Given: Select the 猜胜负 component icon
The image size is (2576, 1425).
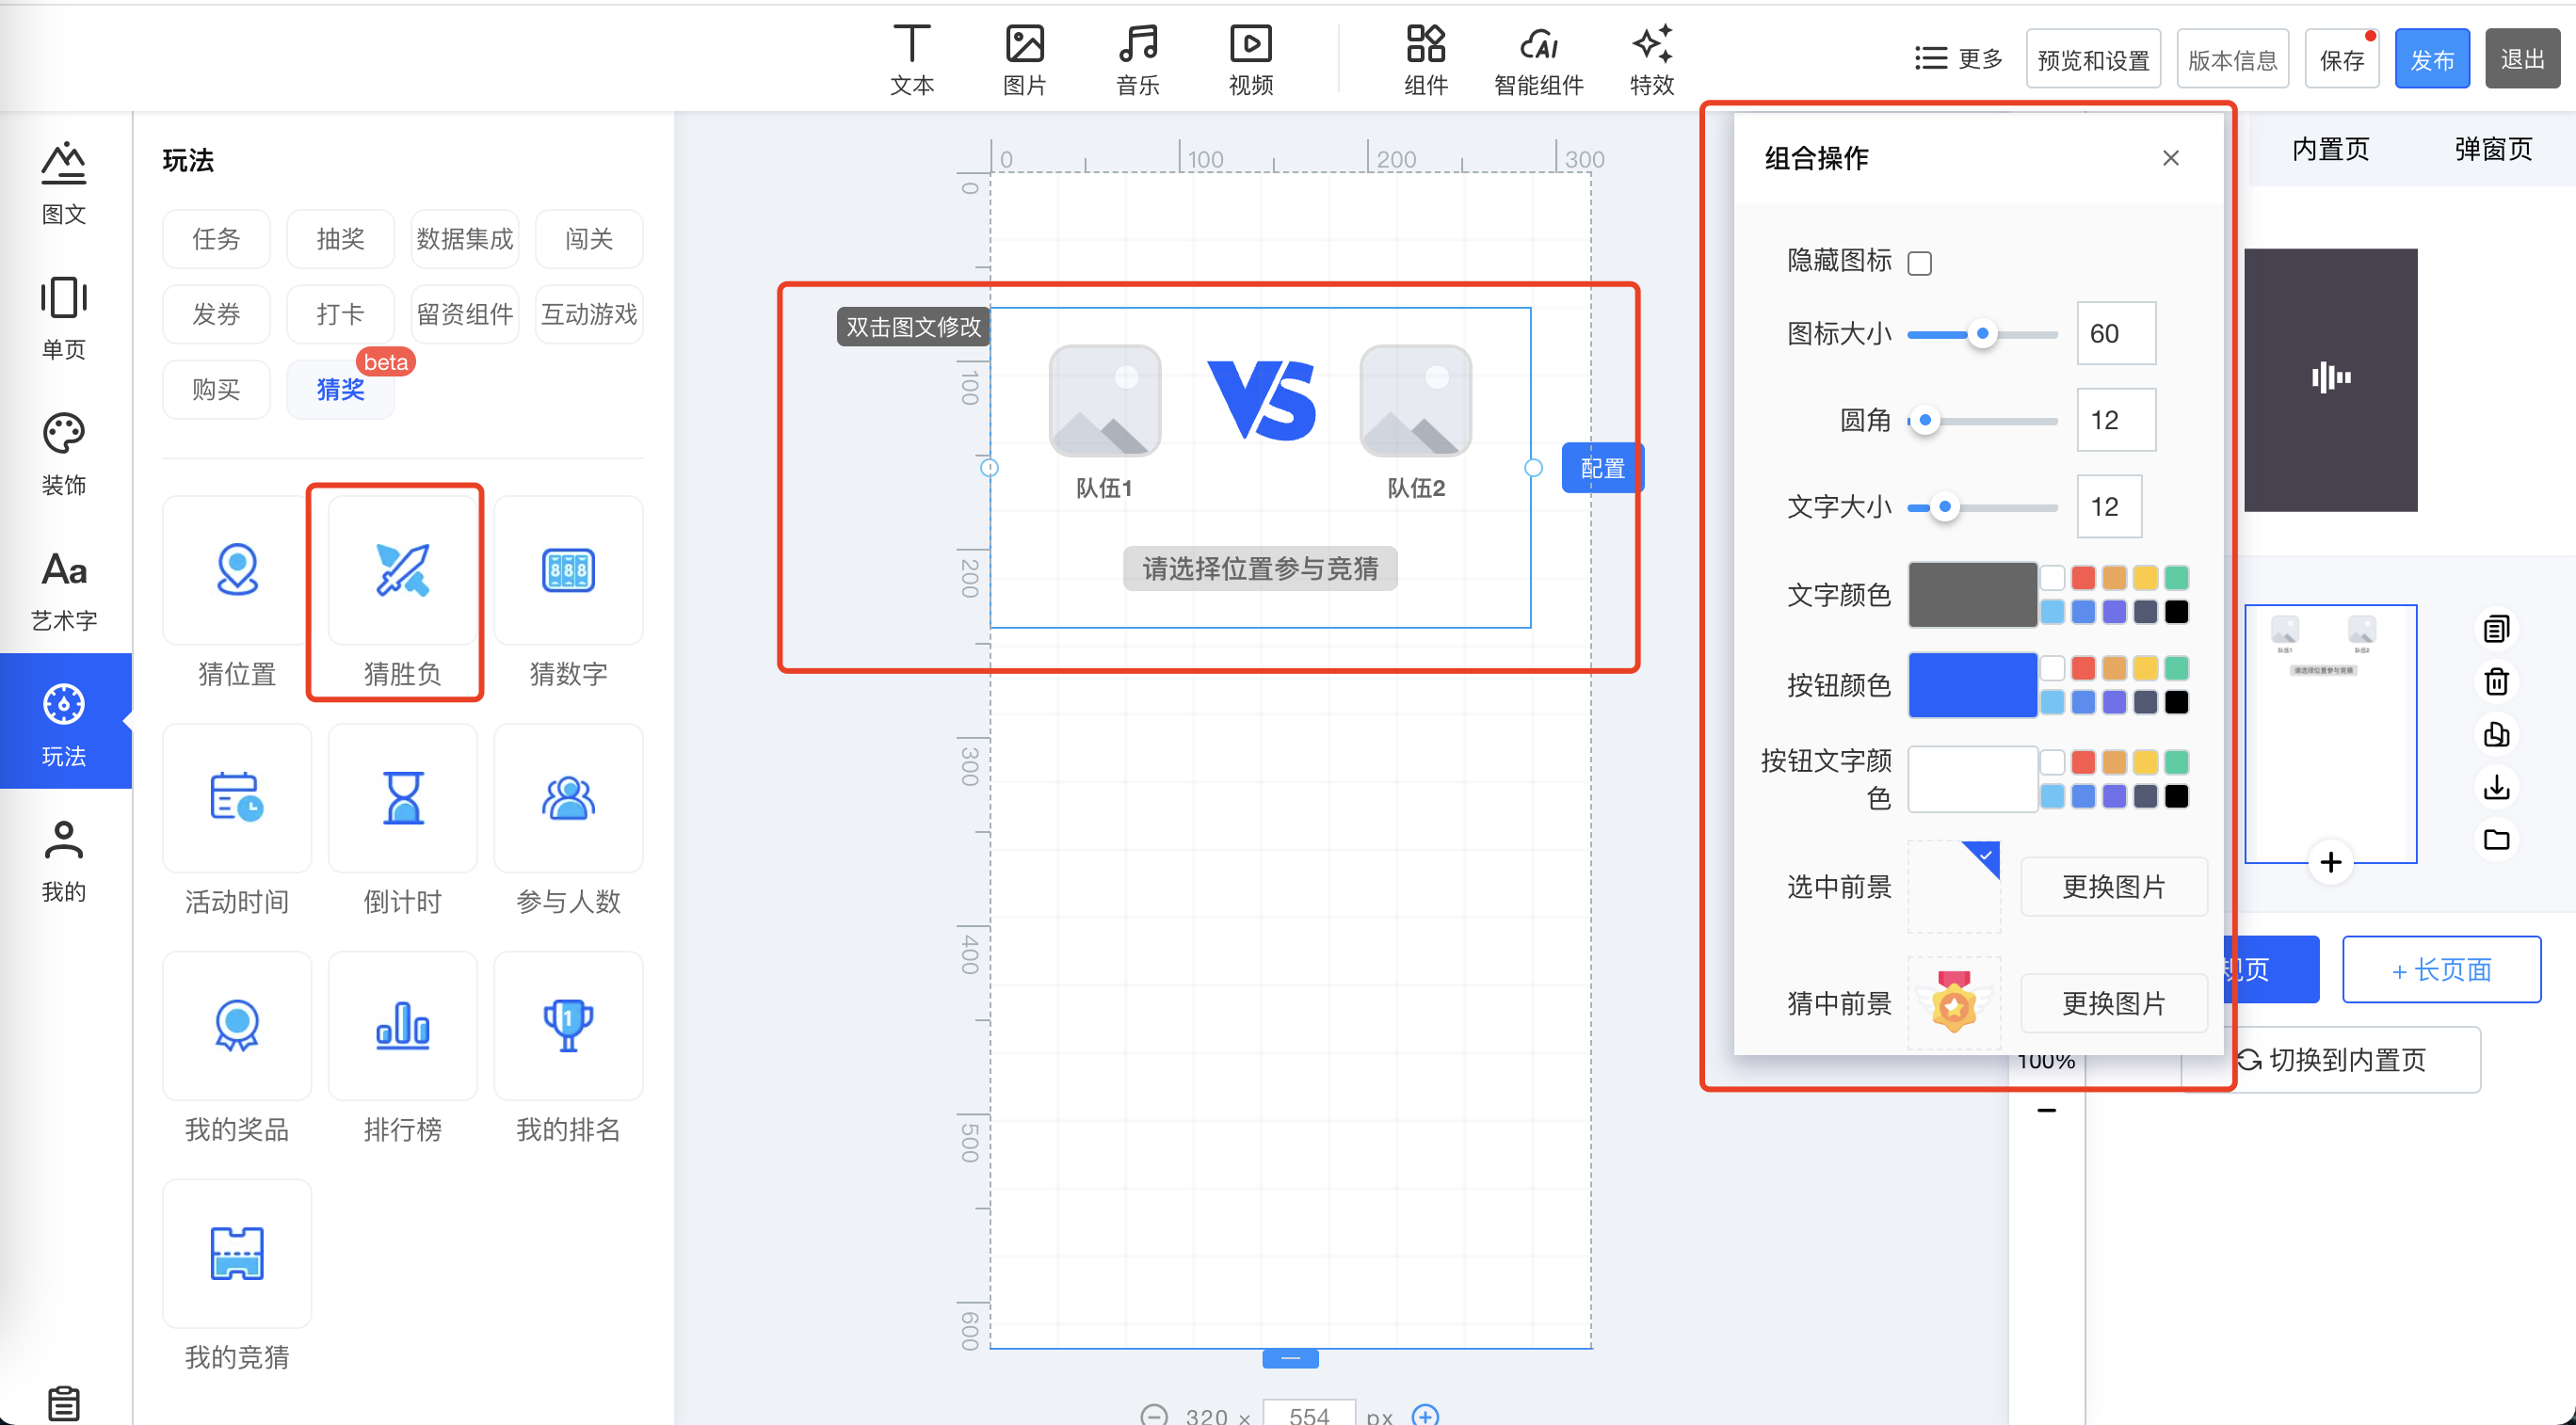Looking at the screenshot, I should point(402,571).
